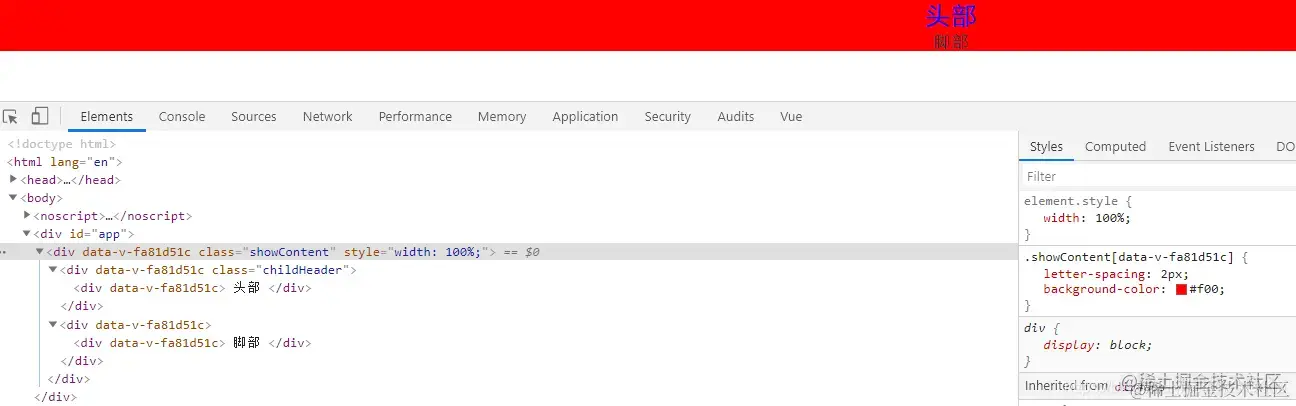Switch to the Elements tab
Image resolution: width=1296 pixels, height=406 pixels.
(107, 117)
